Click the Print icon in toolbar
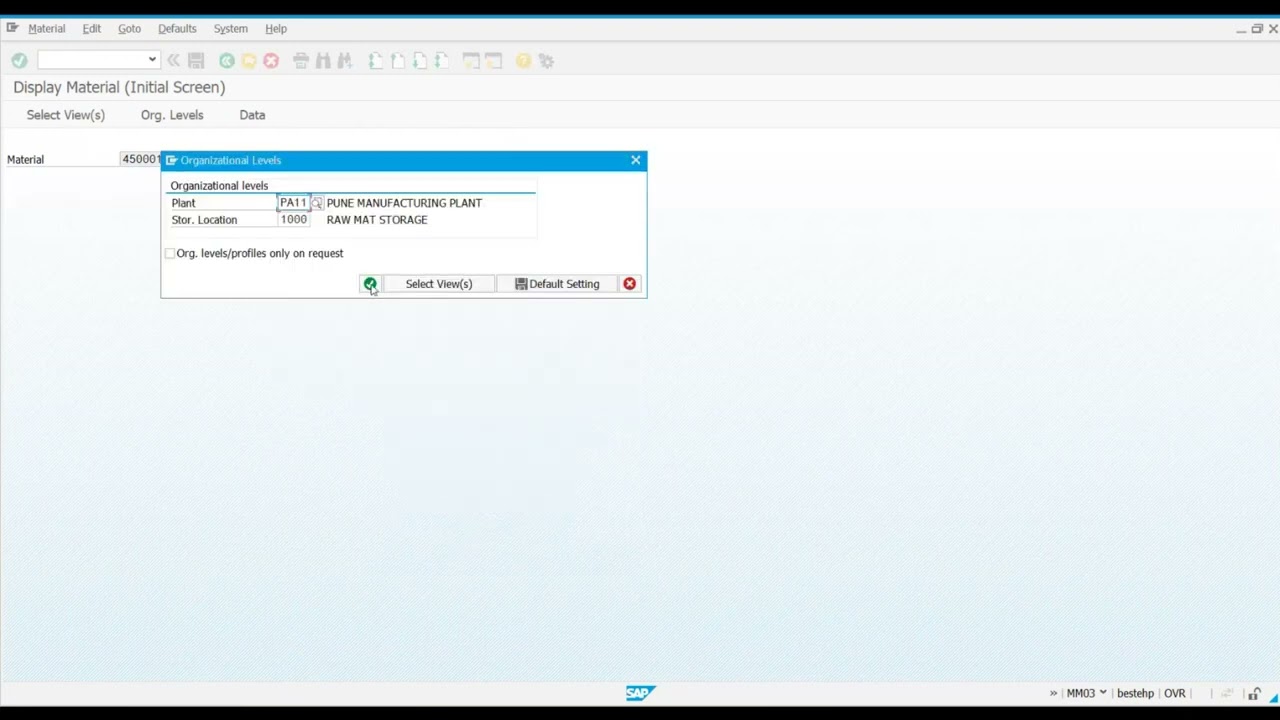This screenshot has height=720, width=1280. [x=301, y=61]
